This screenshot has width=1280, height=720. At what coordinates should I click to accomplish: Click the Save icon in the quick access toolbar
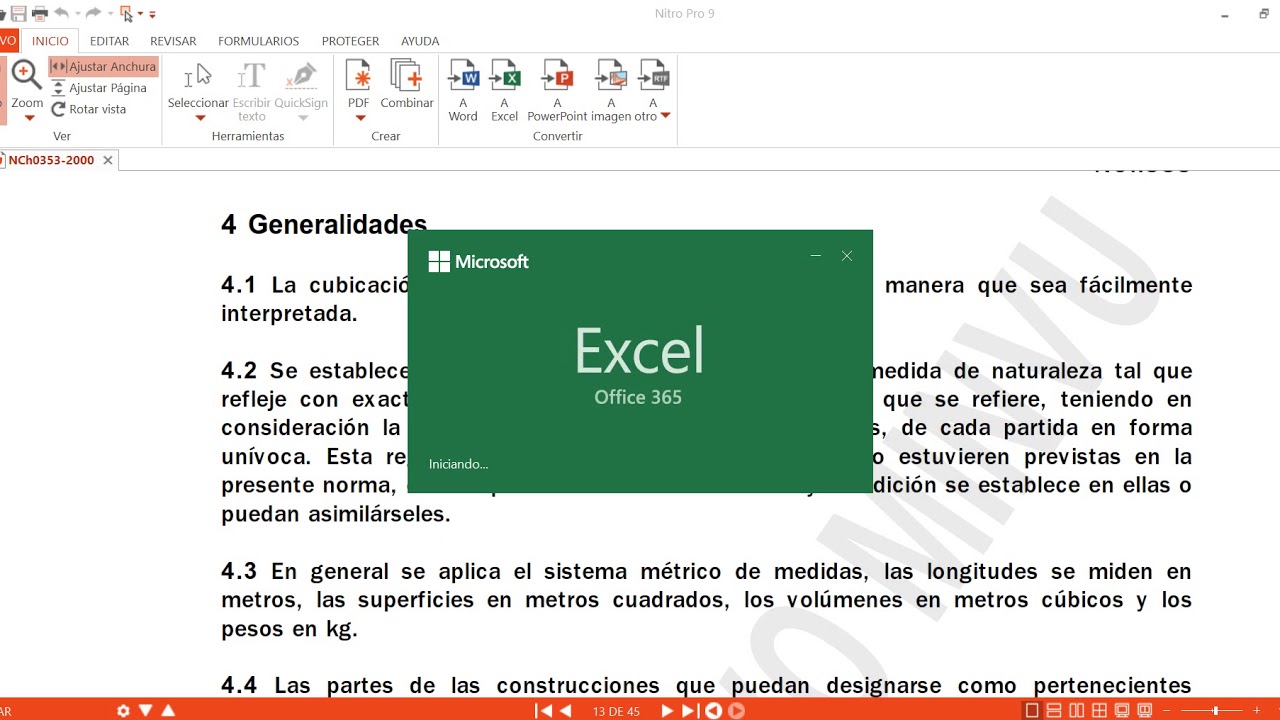pos(19,13)
